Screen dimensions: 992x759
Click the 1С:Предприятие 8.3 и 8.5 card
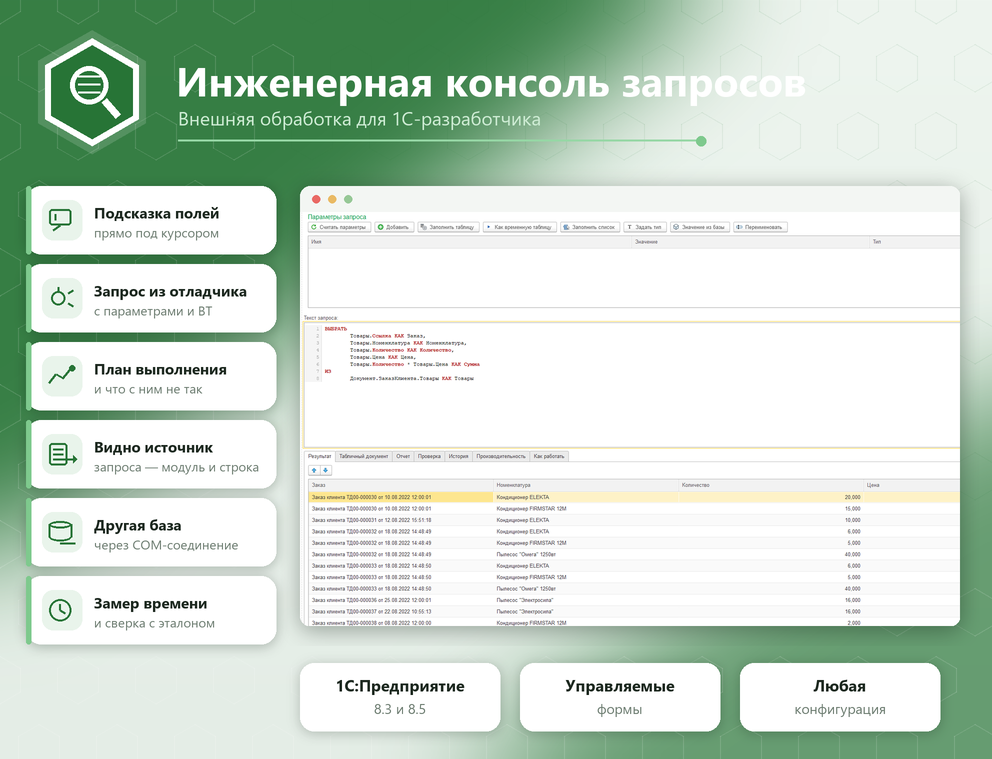[400, 697]
